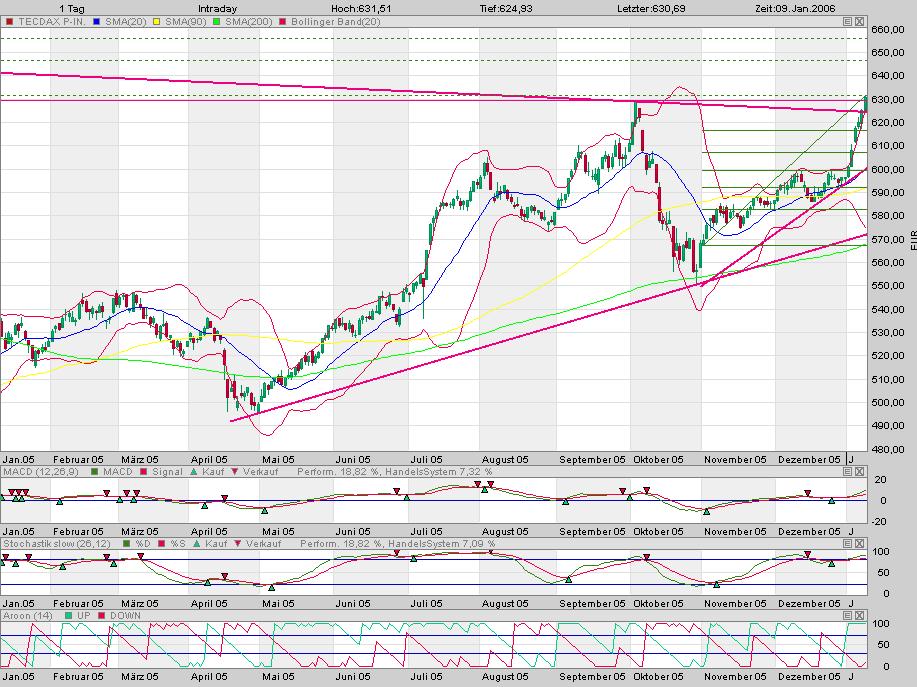Click the green UP icon in Aroon panel
The width and height of the screenshot is (917, 687).
coord(69,617)
